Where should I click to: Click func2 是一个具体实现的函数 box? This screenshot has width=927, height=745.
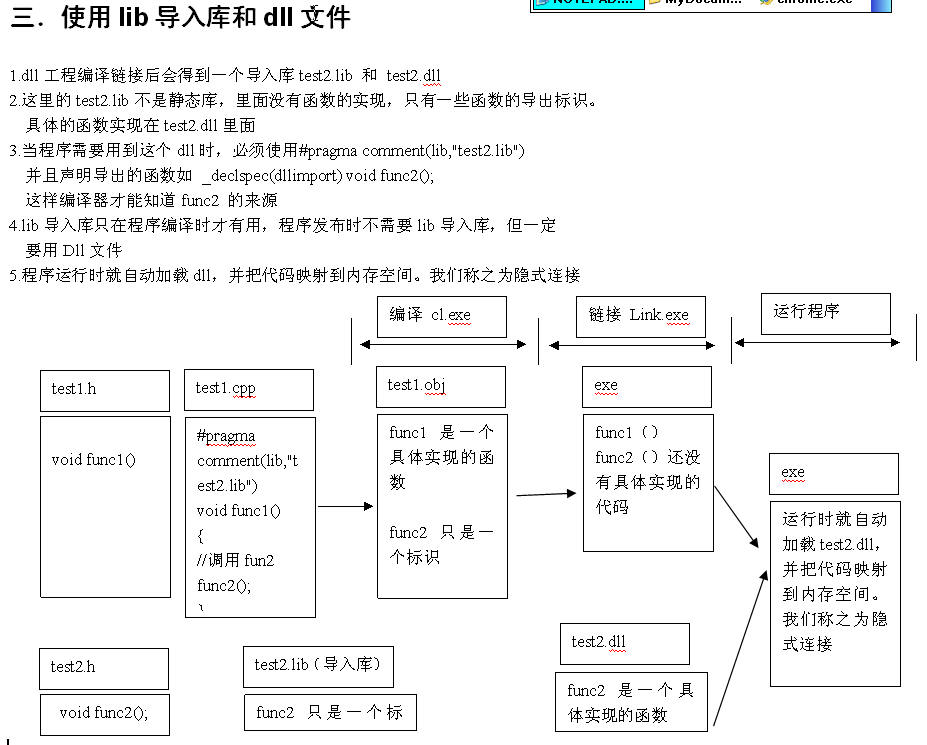click(631, 702)
